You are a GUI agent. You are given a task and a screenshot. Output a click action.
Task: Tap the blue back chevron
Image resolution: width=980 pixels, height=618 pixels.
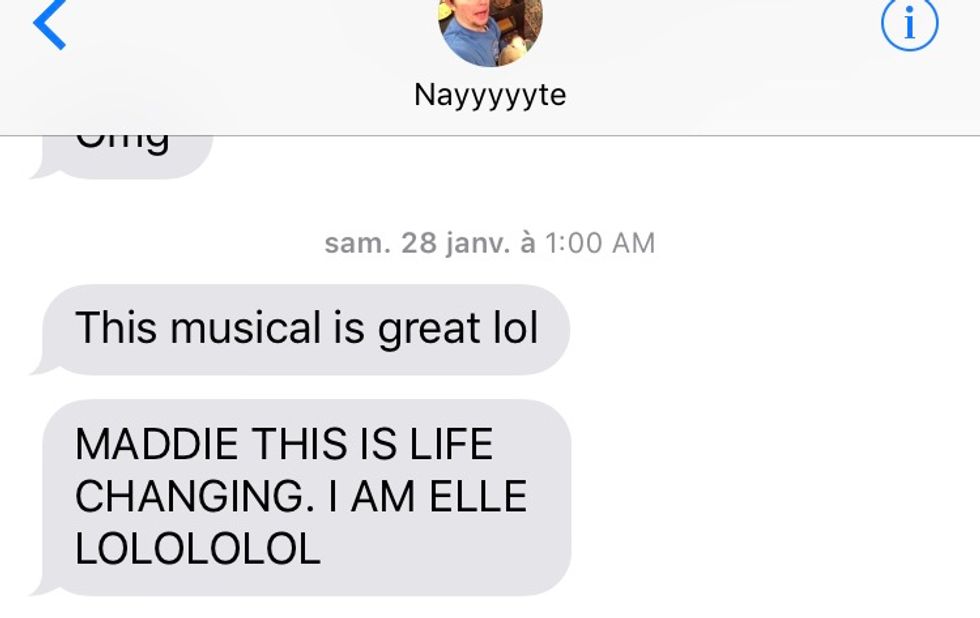(50, 23)
